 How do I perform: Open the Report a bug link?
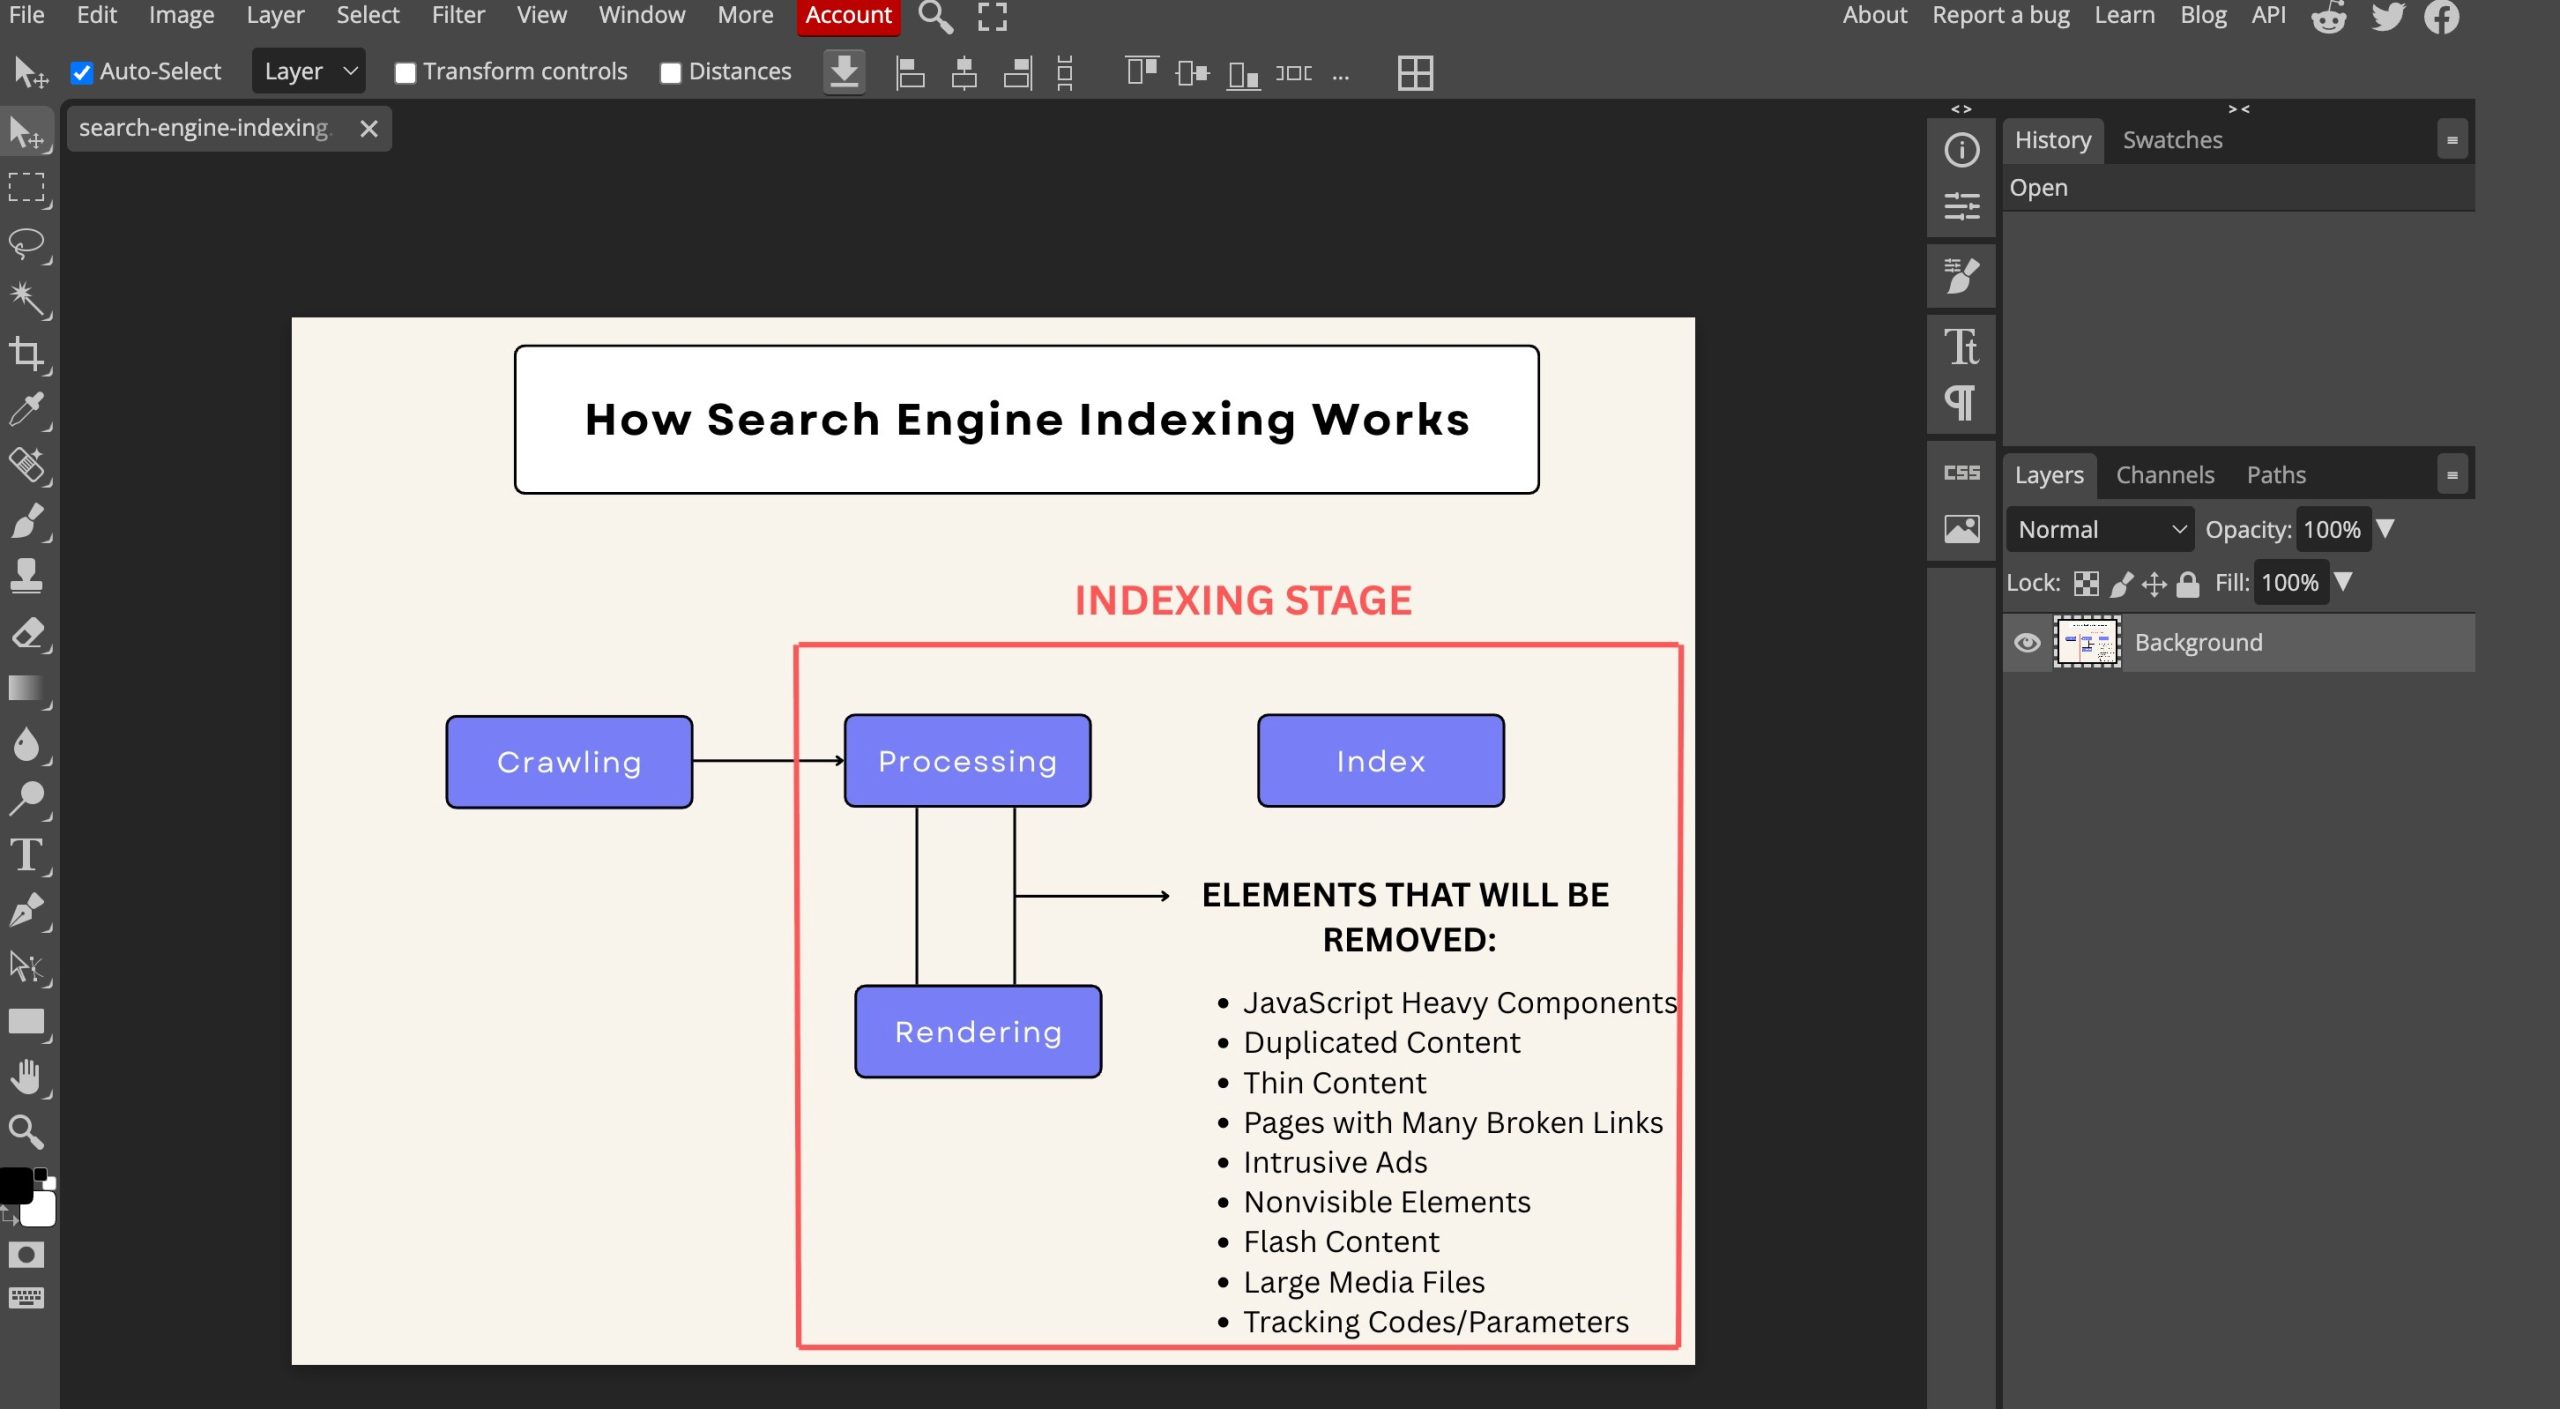[2001, 15]
